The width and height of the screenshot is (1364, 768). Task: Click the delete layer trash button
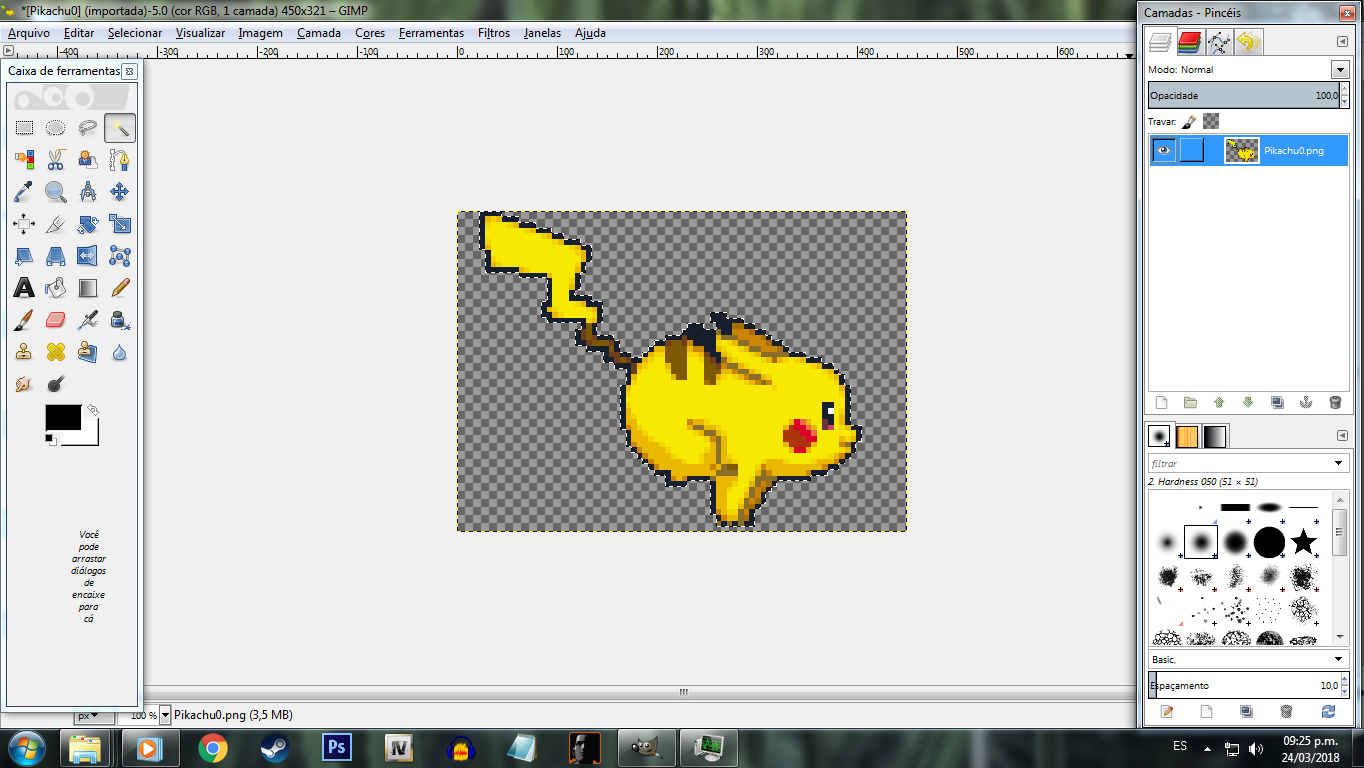[x=1335, y=402]
